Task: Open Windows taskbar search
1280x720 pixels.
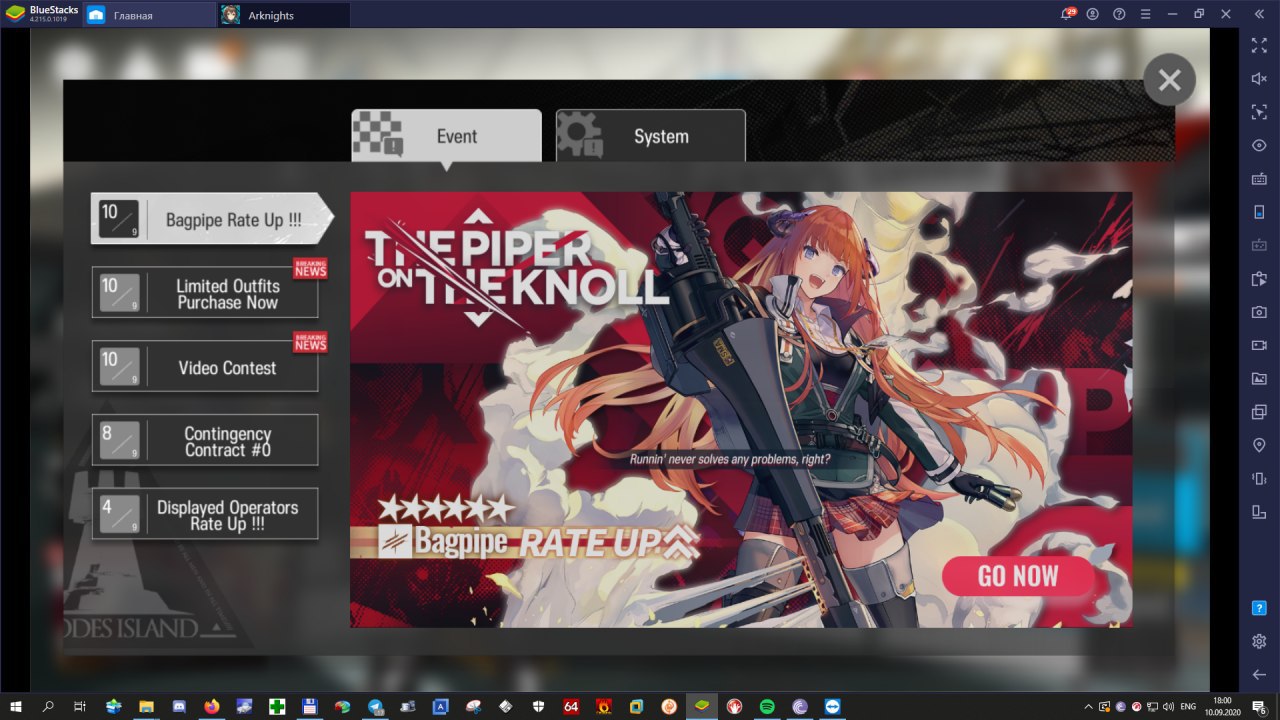Action: (x=48, y=706)
